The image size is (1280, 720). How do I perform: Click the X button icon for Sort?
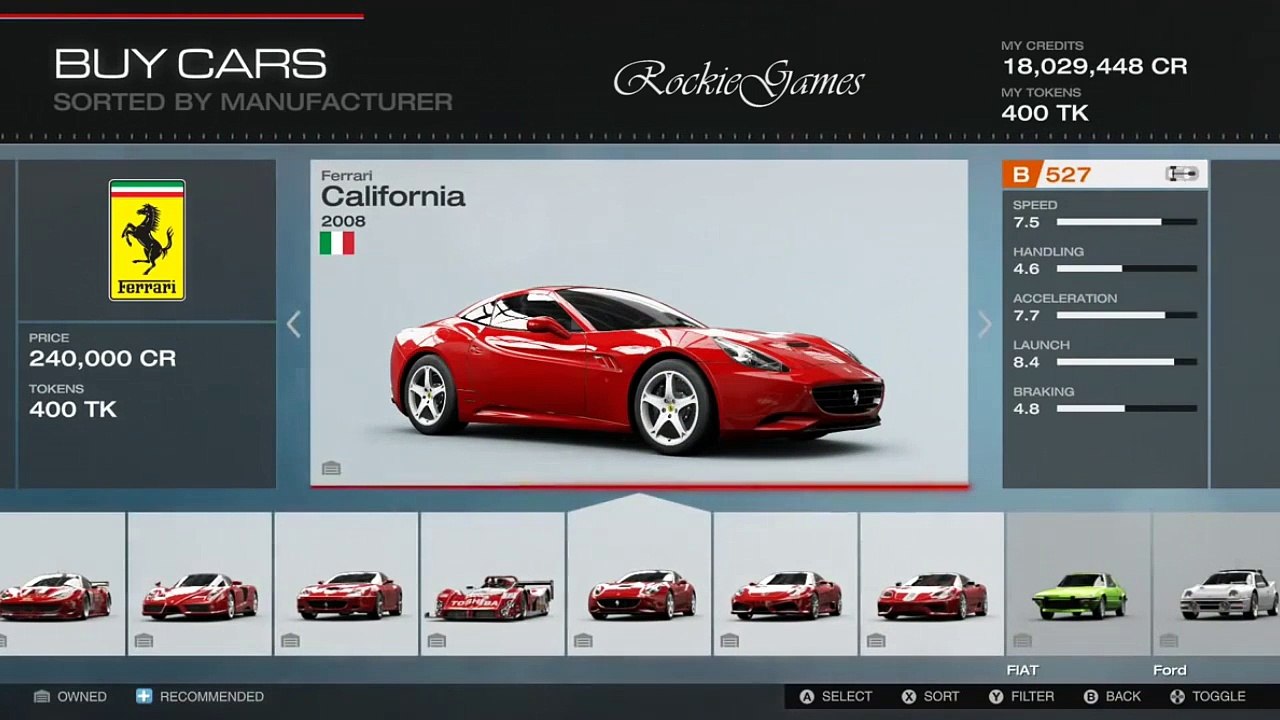(x=909, y=696)
